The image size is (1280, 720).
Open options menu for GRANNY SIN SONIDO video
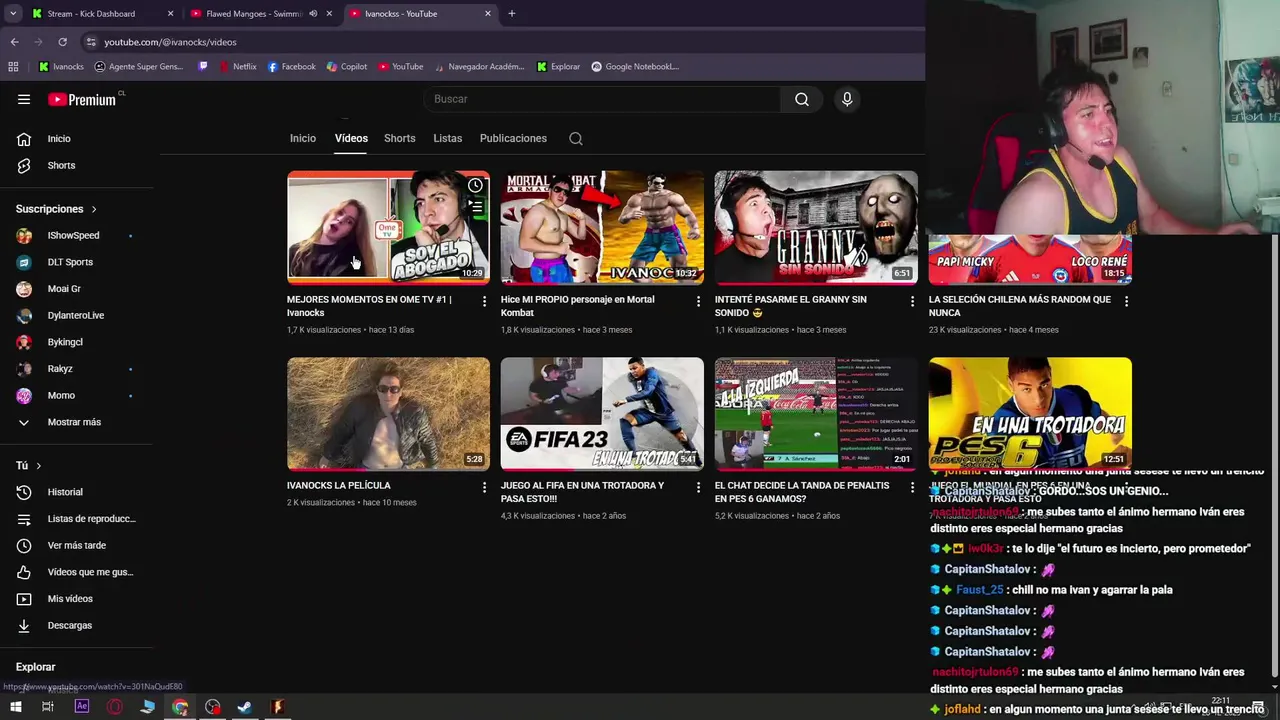pyautogui.click(x=912, y=301)
